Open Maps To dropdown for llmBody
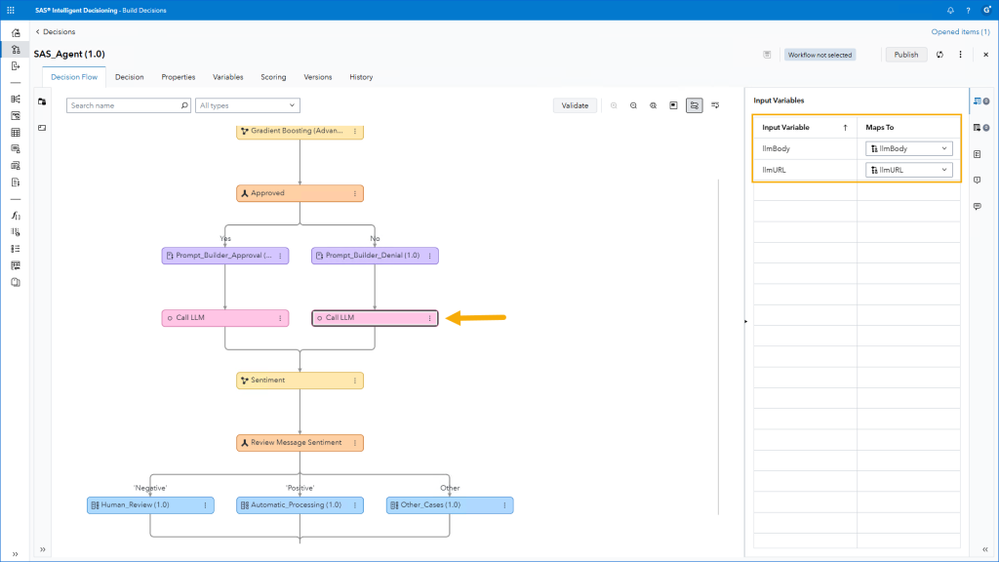The height and width of the screenshot is (562, 999). [909, 148]
